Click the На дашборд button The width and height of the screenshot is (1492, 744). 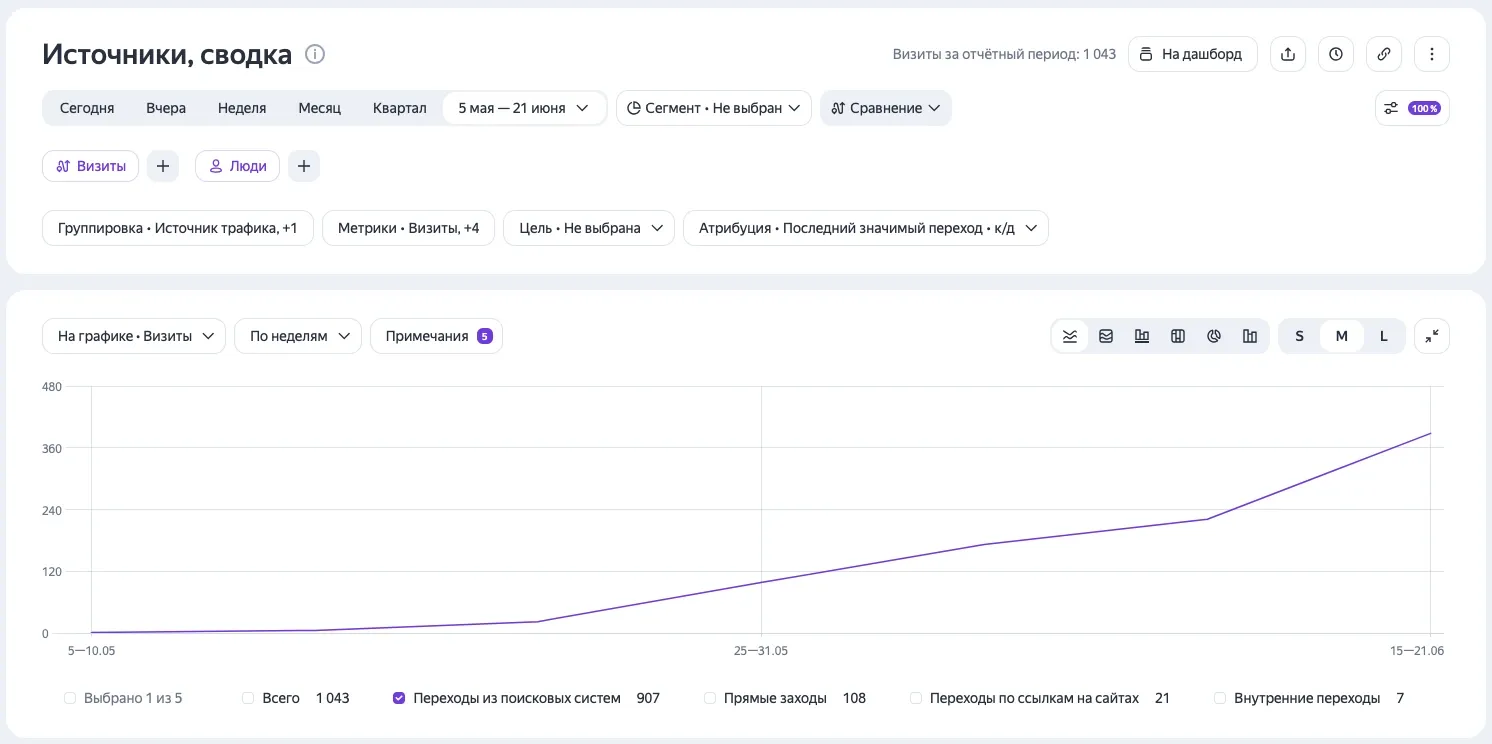1193,54
